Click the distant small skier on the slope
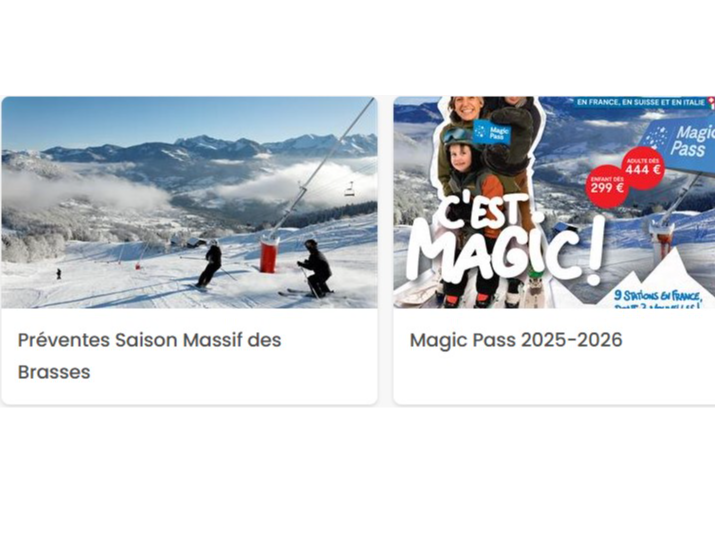Screen dimensions: 715x536 click(x=58, y=274)
